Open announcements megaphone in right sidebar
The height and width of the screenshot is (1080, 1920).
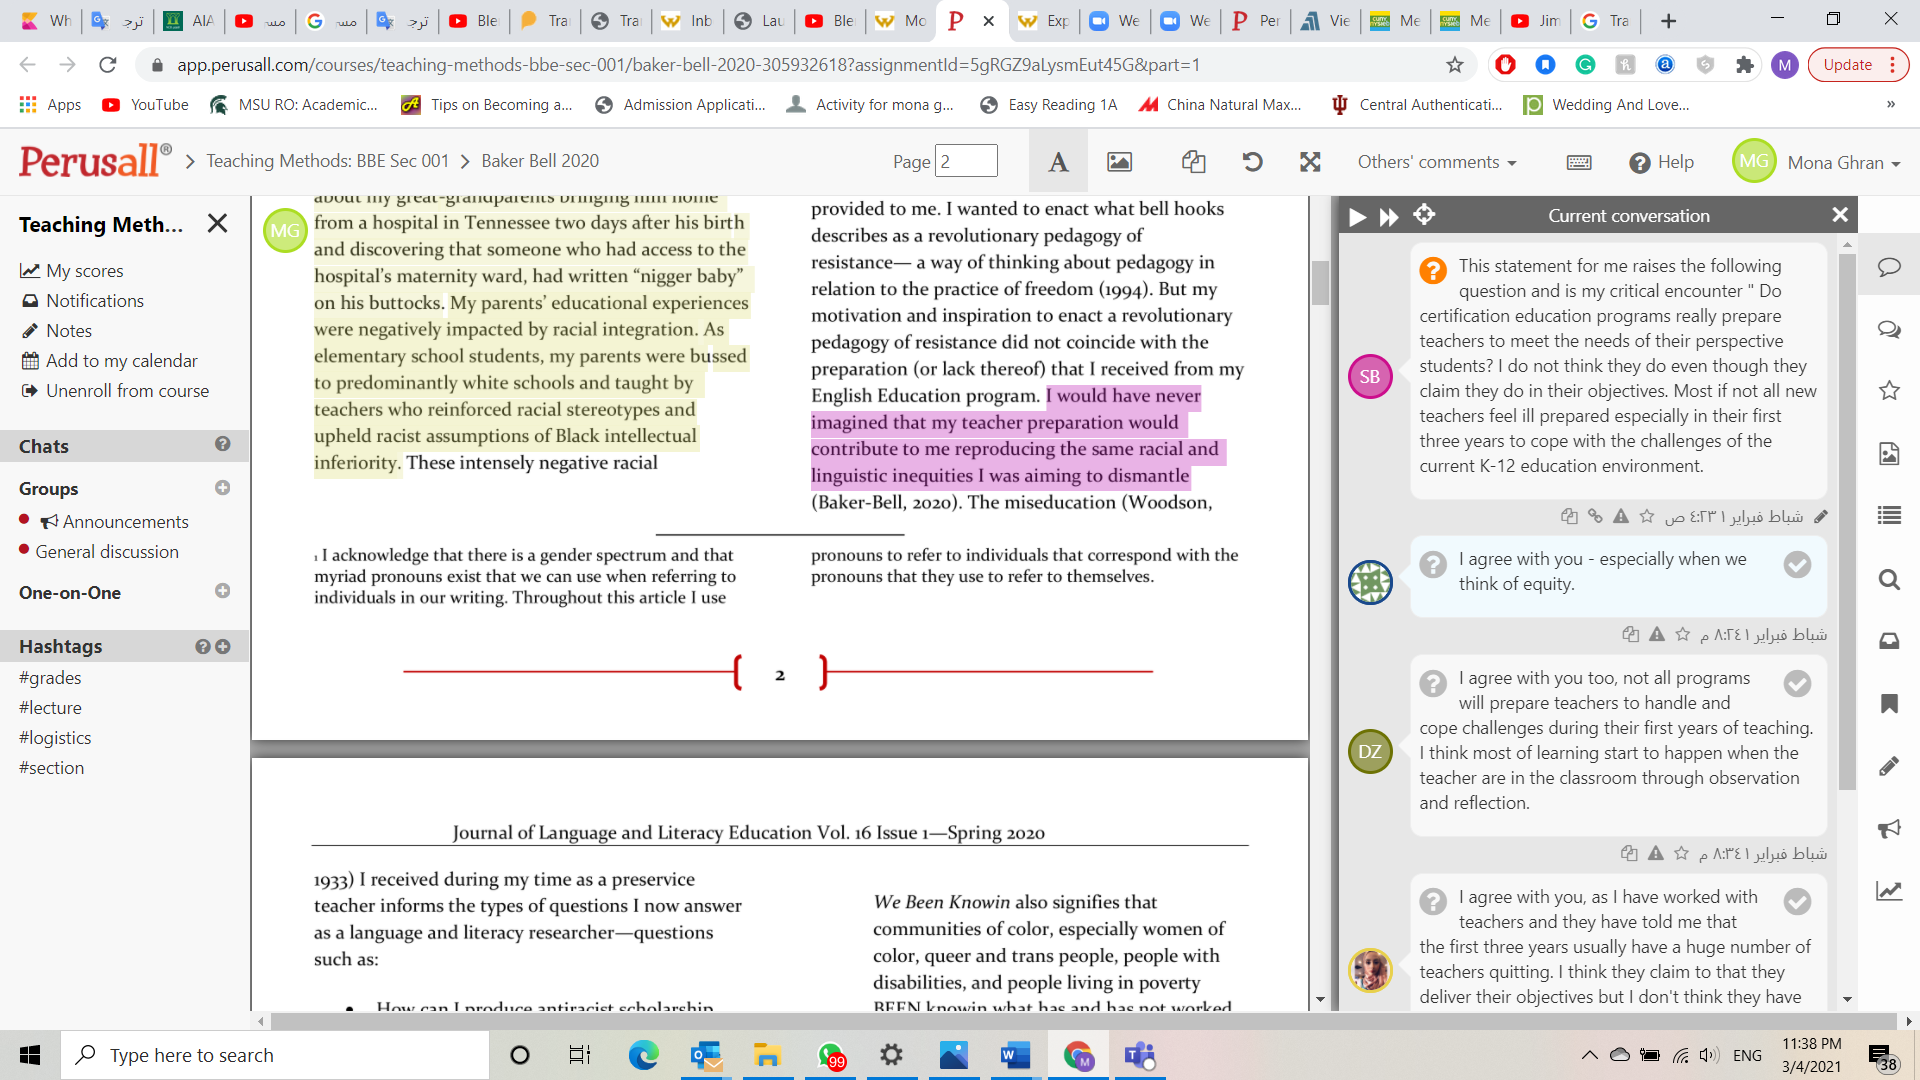[1889, 828]
